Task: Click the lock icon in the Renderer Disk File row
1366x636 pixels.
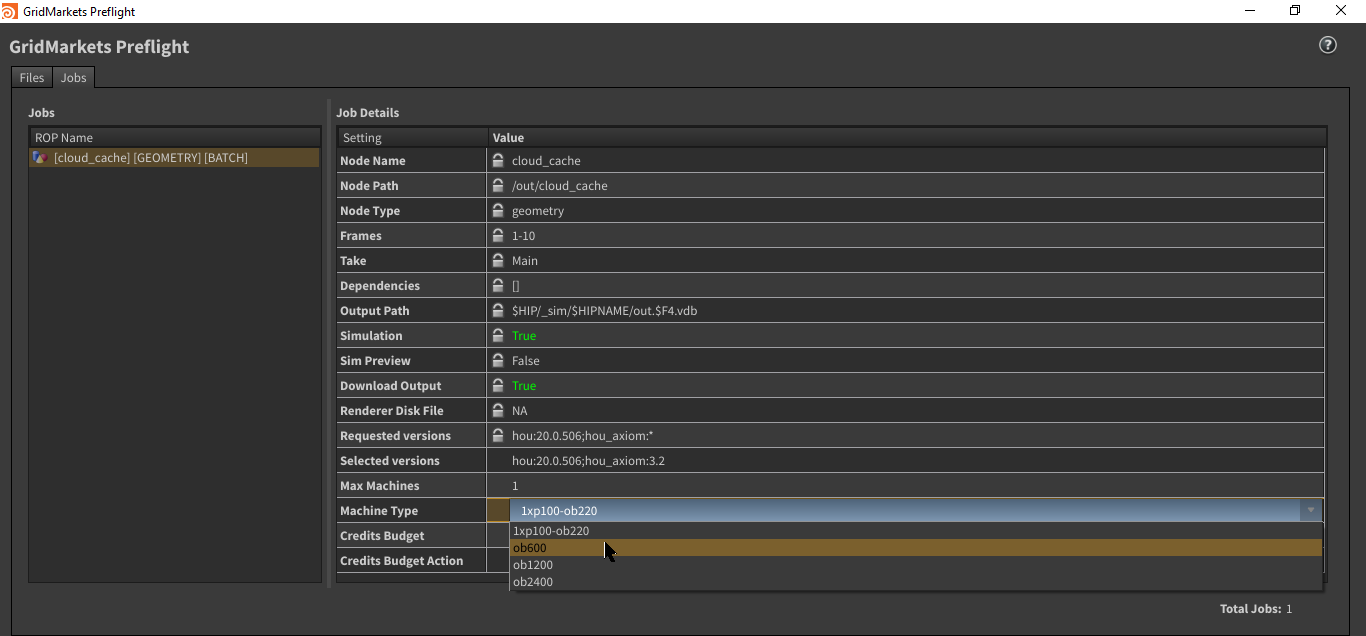Action: (498, 410)
